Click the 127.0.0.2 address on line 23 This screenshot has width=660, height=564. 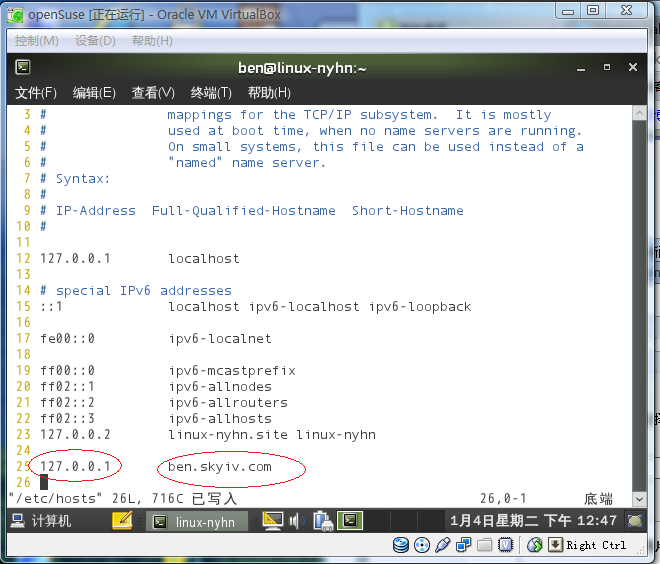pyautogui.click(x=75, y=434)
